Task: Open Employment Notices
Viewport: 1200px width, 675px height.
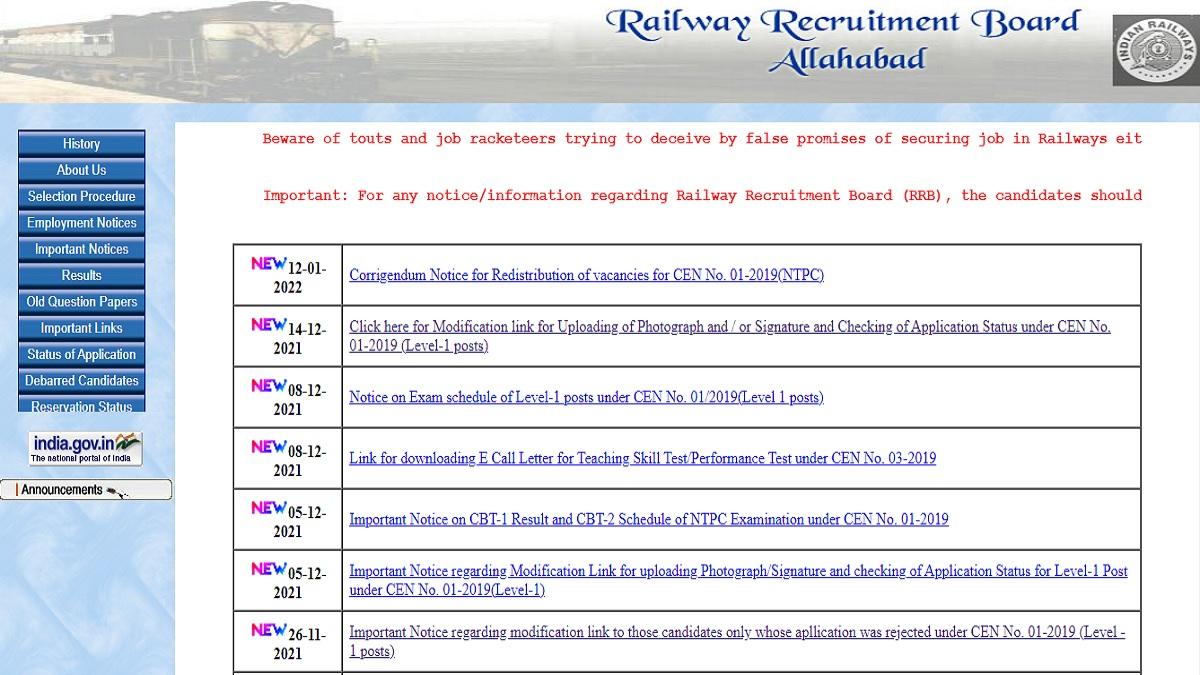Action: [81, 222]
